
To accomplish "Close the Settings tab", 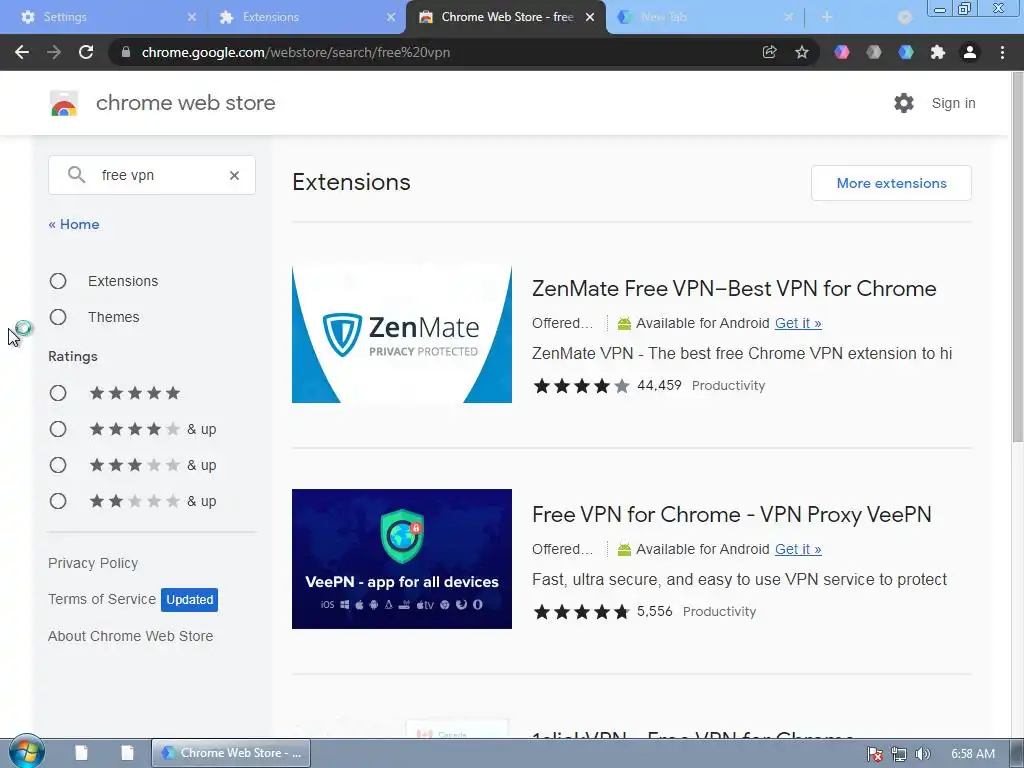I will [x=191, y=17].
